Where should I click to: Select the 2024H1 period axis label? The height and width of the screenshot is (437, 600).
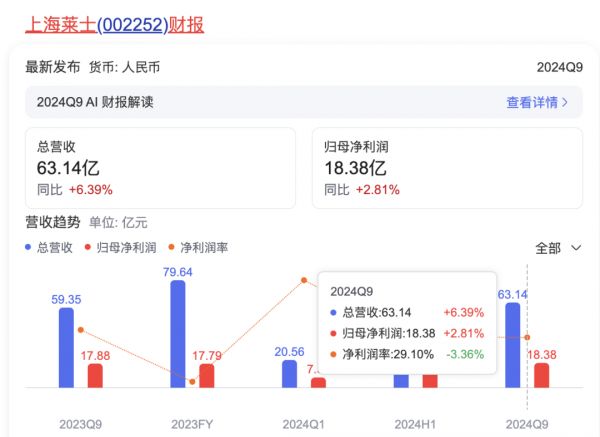pos(415,424)
